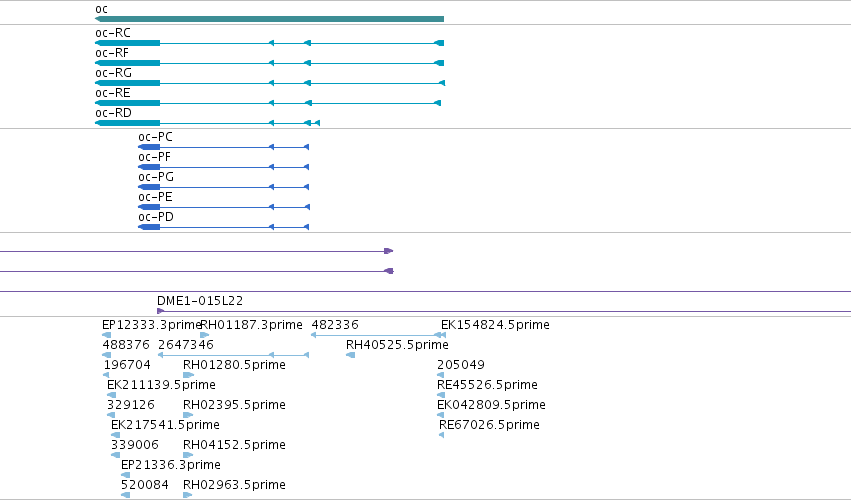This screenshot has height=500, width=851.
Task: Click the 482336 aligned cDNA feature
Action: (x=378, y=335)
